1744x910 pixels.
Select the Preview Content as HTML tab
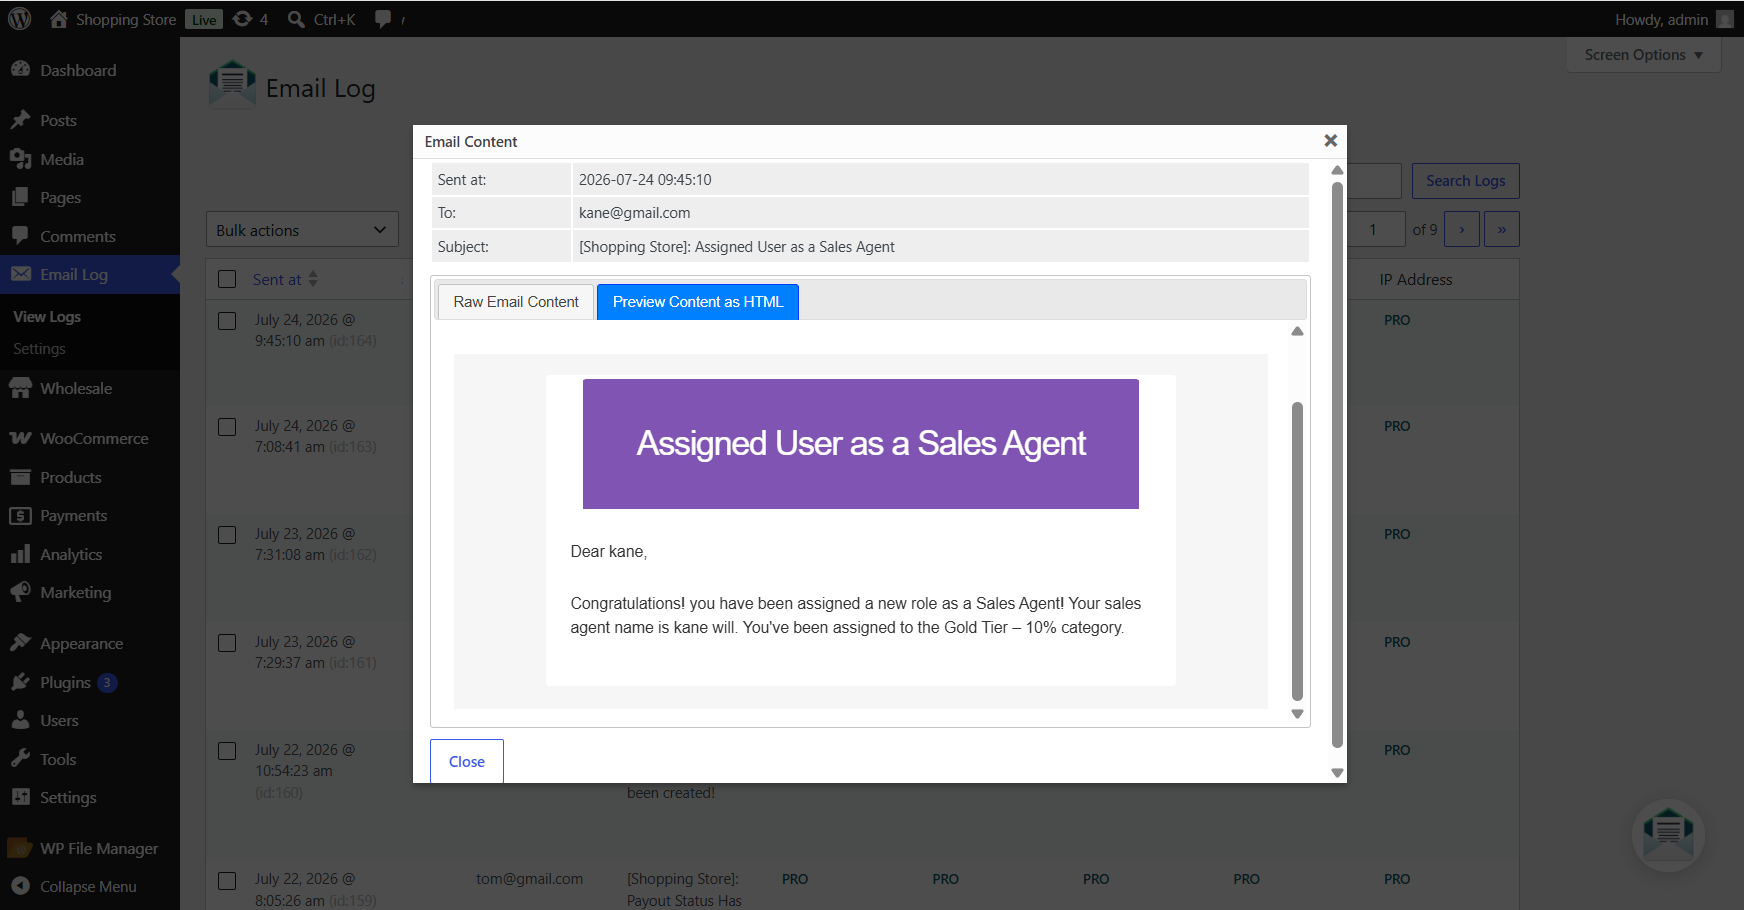(x=698, y=302)
